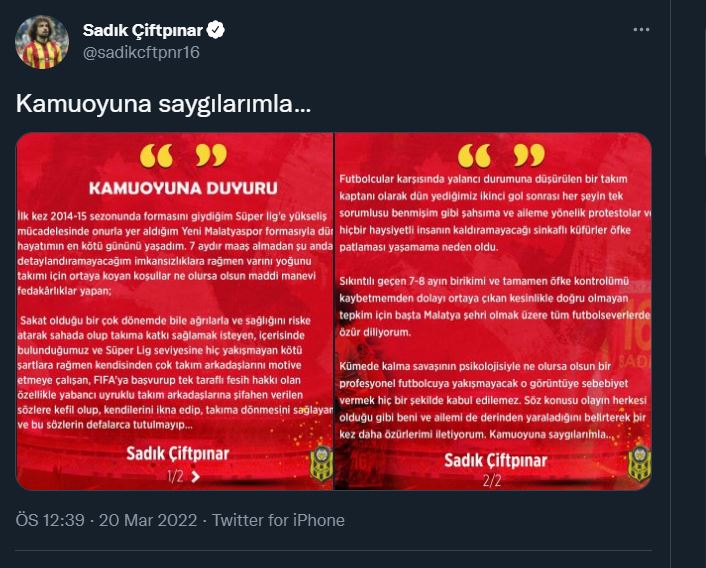Click the arrow next to 1/2 indicator
Screen dimensions: 706x568
point(195,477)
